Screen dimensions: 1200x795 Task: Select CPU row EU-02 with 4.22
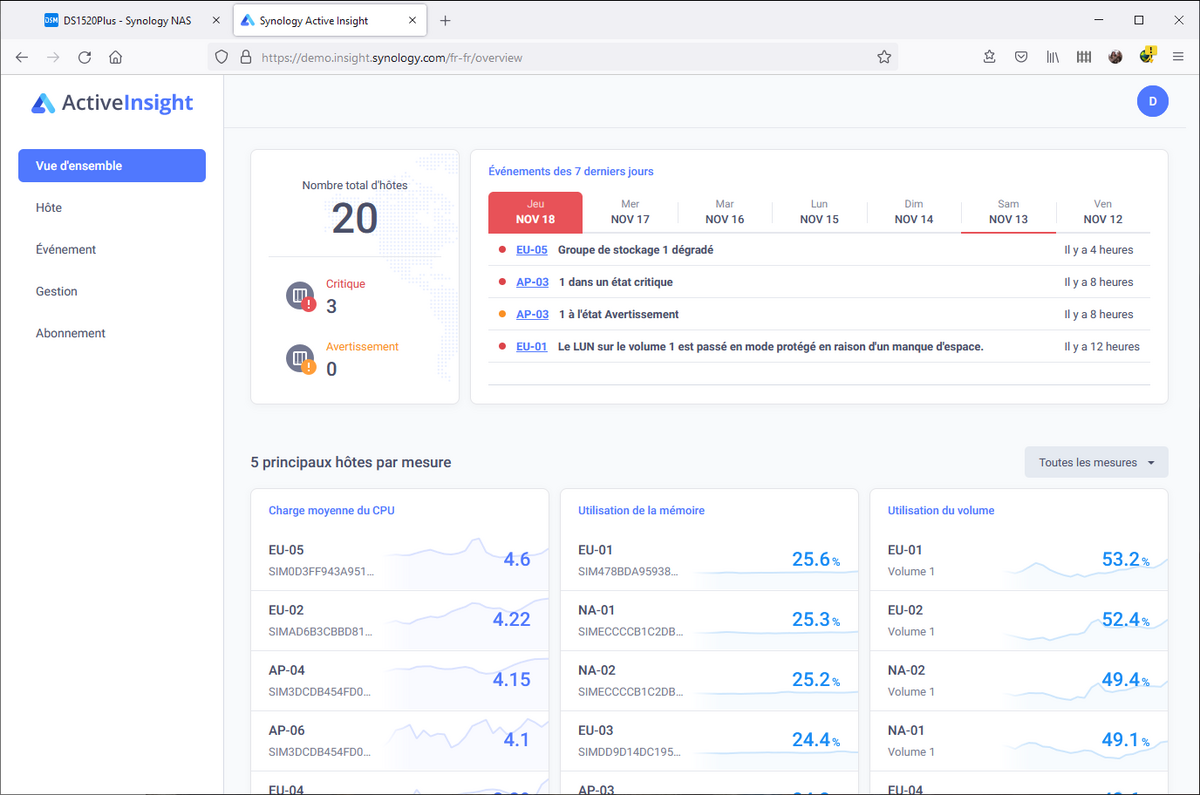click(x=400, y=620)
